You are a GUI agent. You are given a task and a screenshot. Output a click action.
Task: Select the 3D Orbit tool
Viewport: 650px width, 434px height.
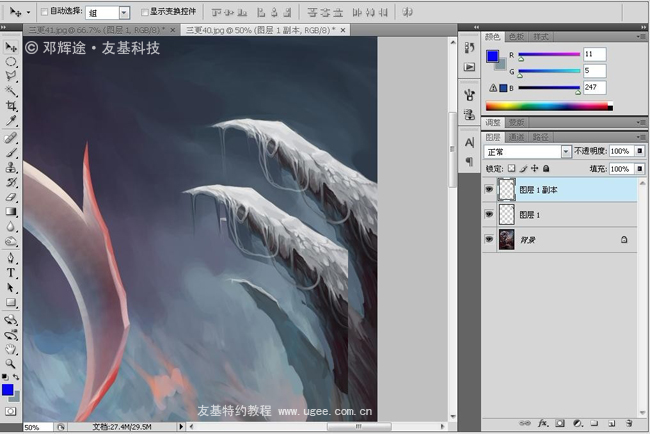(x=11, y=335)
